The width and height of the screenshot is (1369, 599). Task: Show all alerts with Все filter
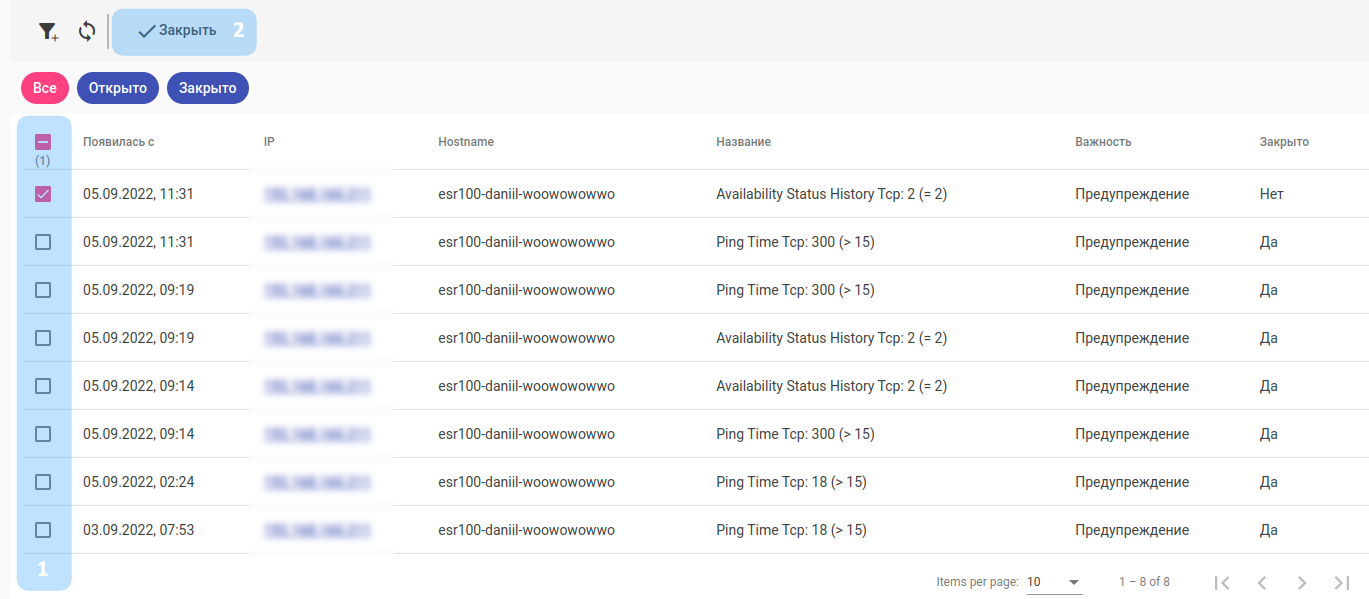[45, 88]
